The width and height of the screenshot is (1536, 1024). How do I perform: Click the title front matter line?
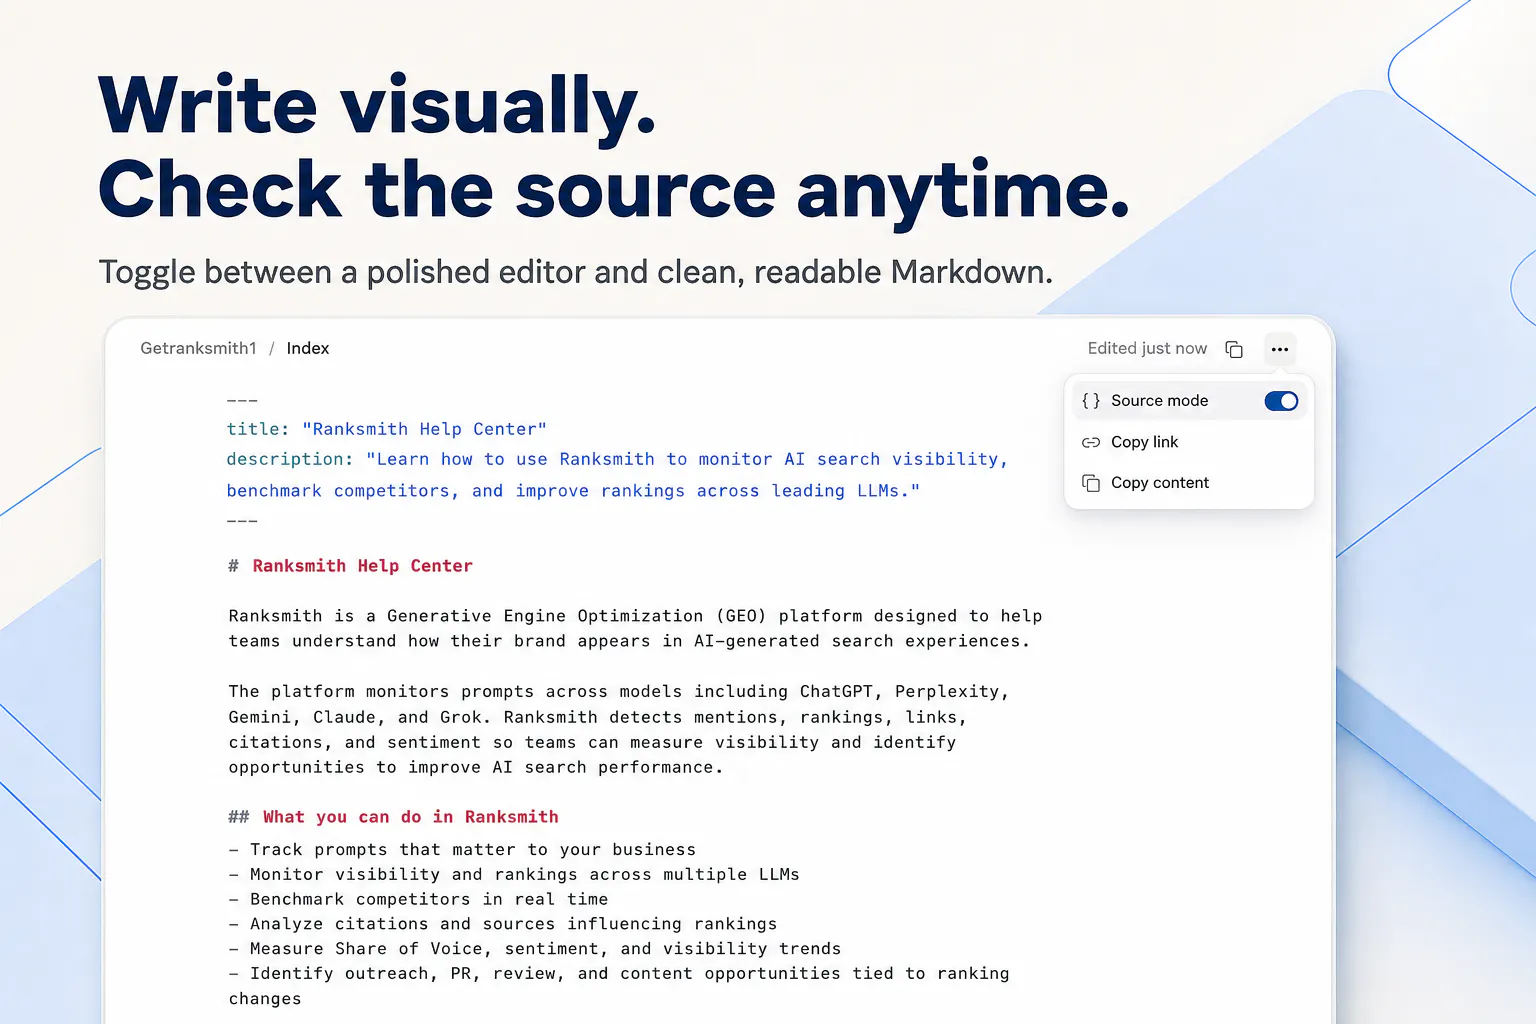[387, 429]
